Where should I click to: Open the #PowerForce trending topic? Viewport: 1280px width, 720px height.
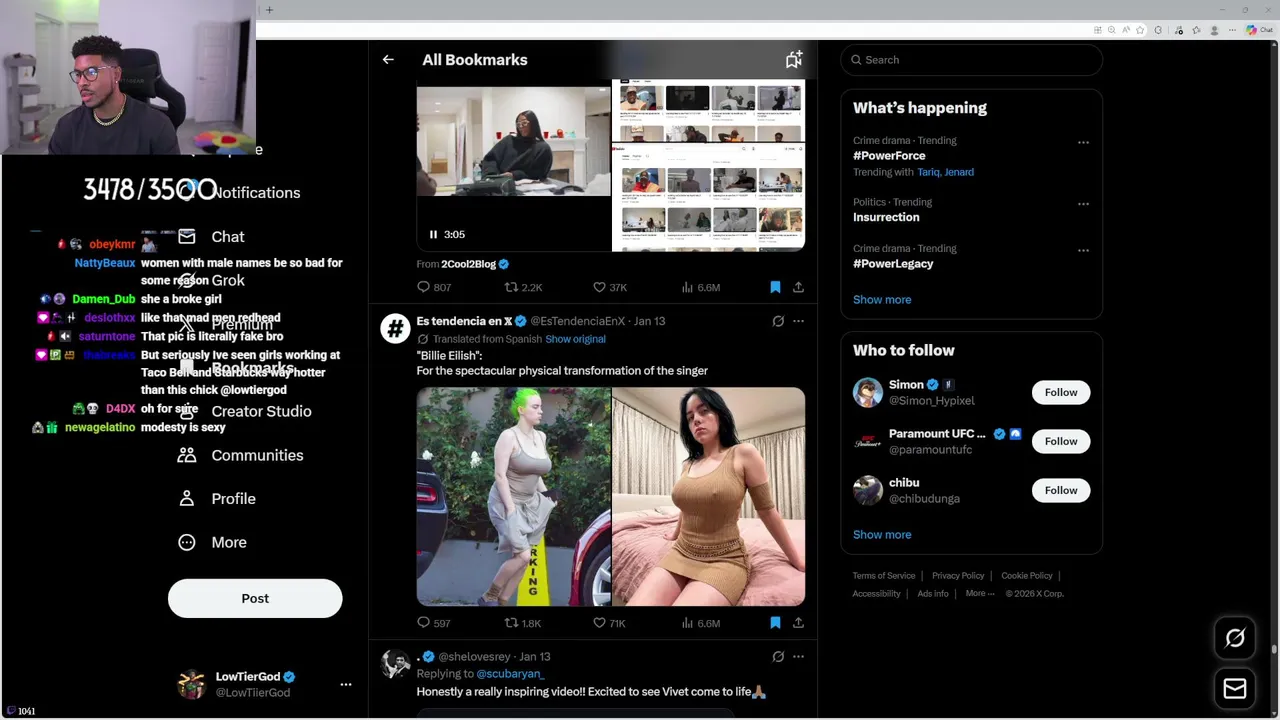889,156
